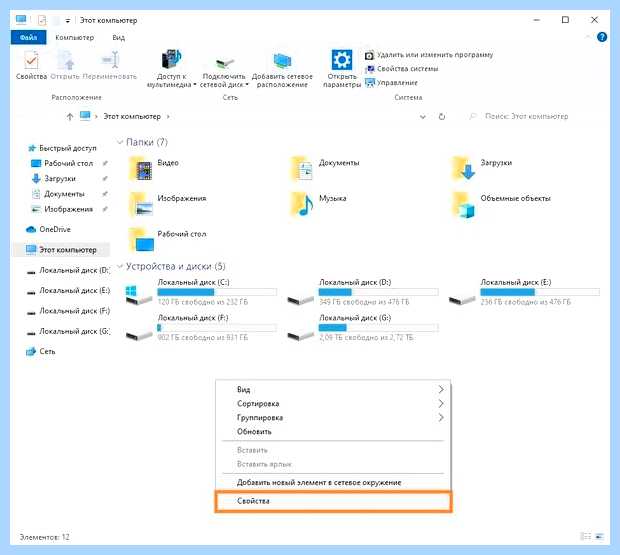Select Локальный диск (F:) in navigation pane

click(68, 311)
